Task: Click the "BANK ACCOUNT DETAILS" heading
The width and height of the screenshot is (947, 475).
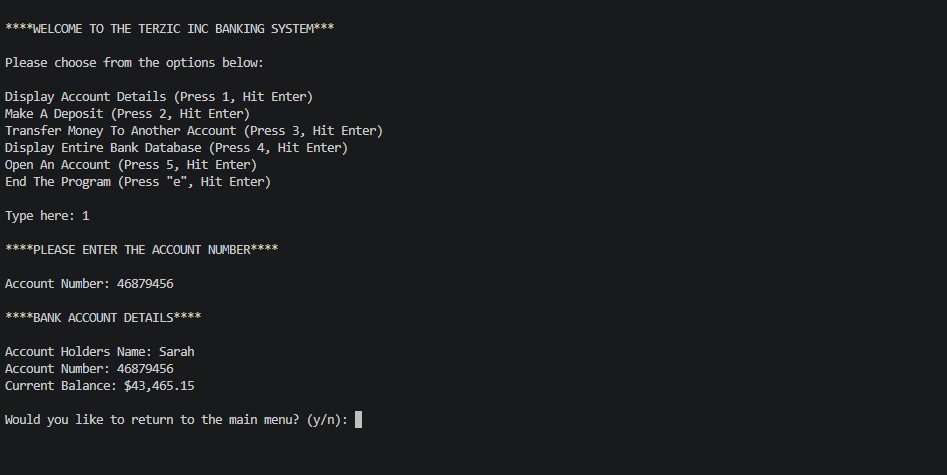Action: pyautogui.click(x=103, y=318)
